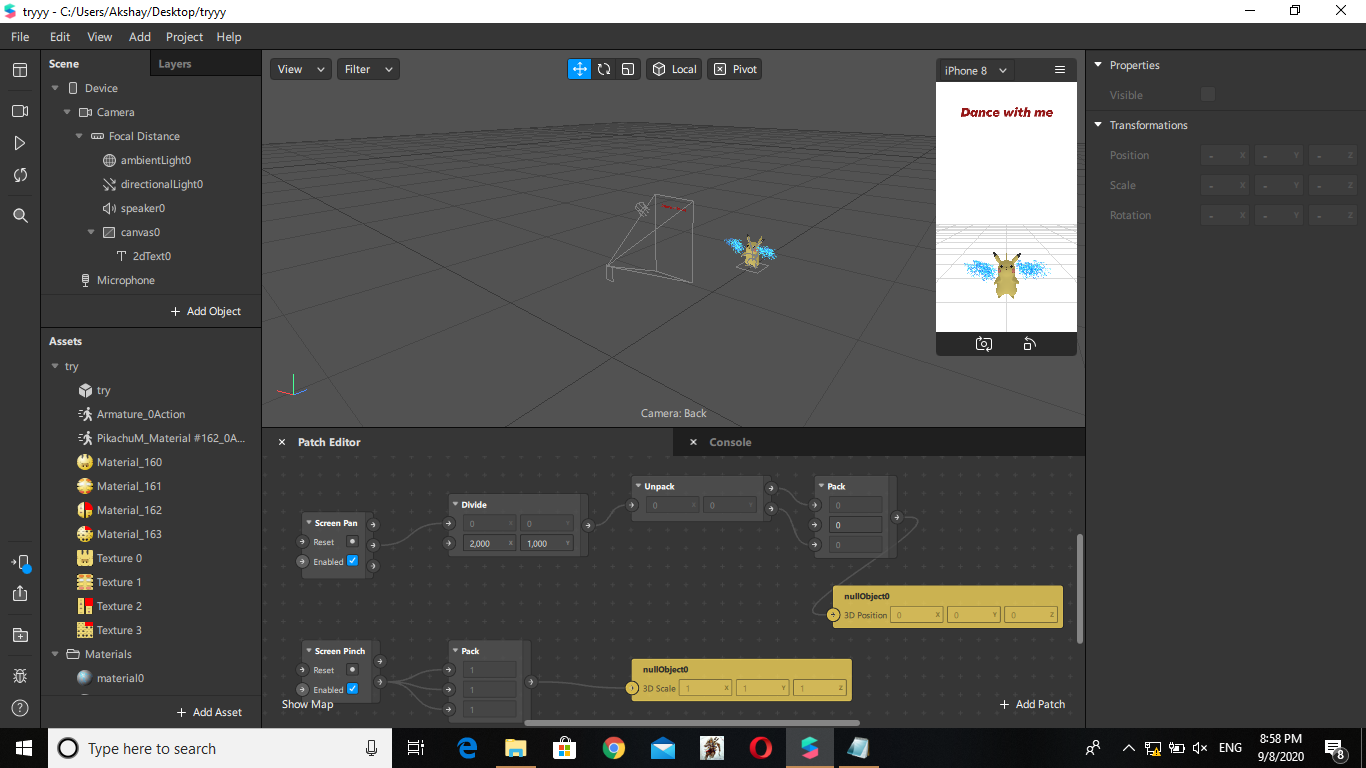1366x768 pixels.
Task: Select speaker0 in the Scene tree
Action: (x=142, y=208)
